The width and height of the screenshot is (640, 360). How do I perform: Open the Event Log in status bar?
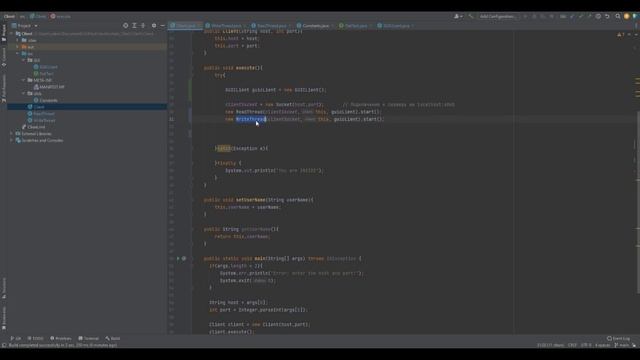point(618,338)
